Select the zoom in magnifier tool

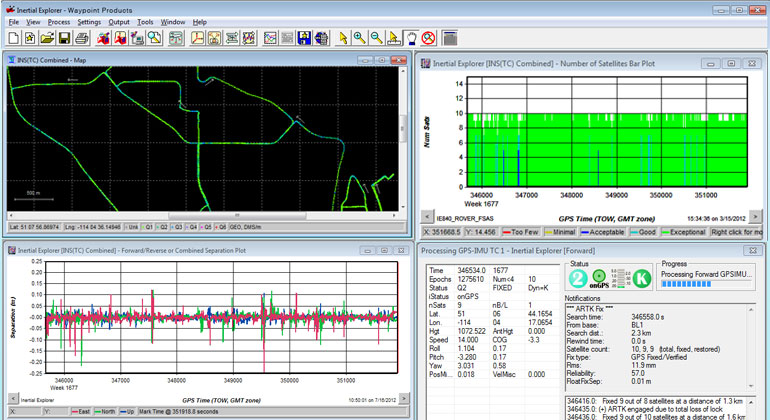[359, 38]
